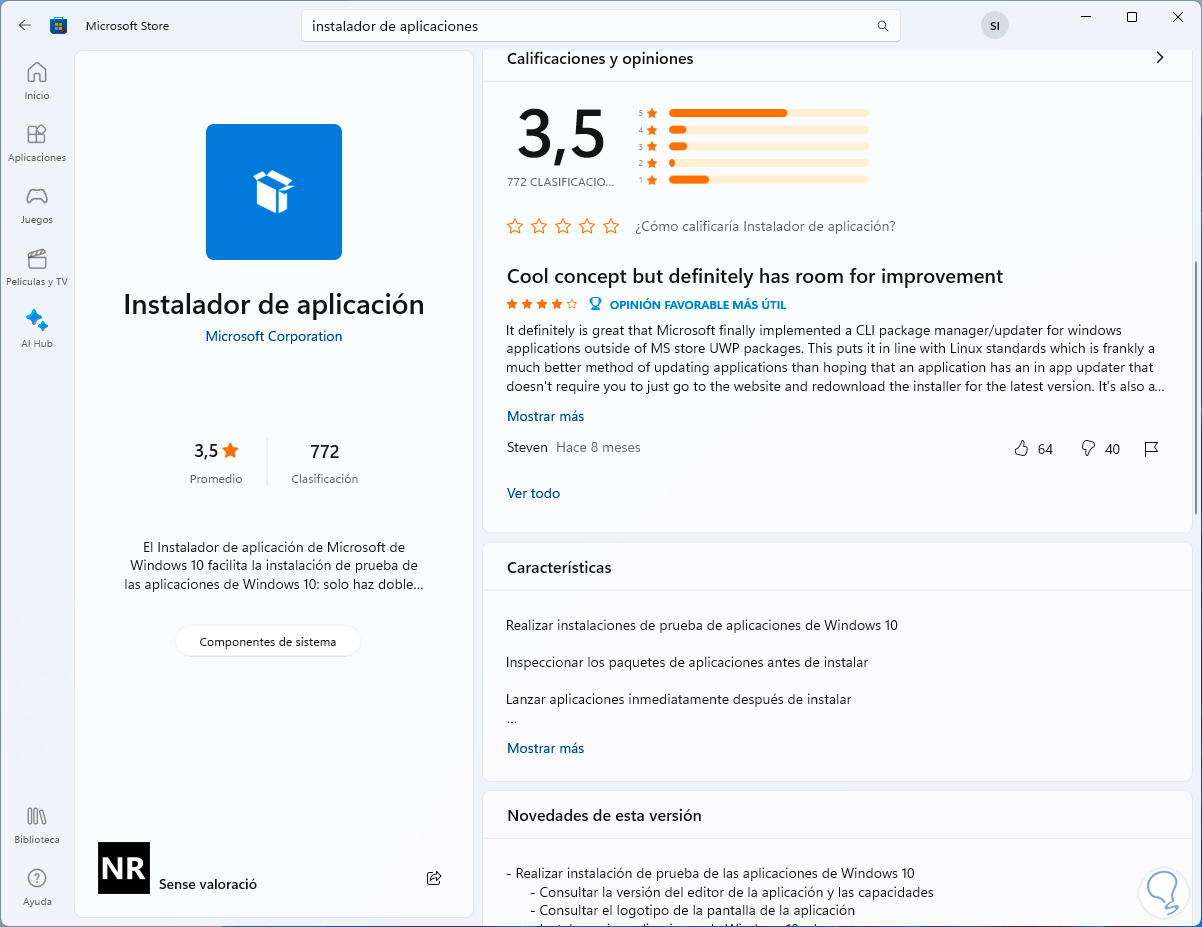Like Steven's review with thumbs up

coord(1021,449)
